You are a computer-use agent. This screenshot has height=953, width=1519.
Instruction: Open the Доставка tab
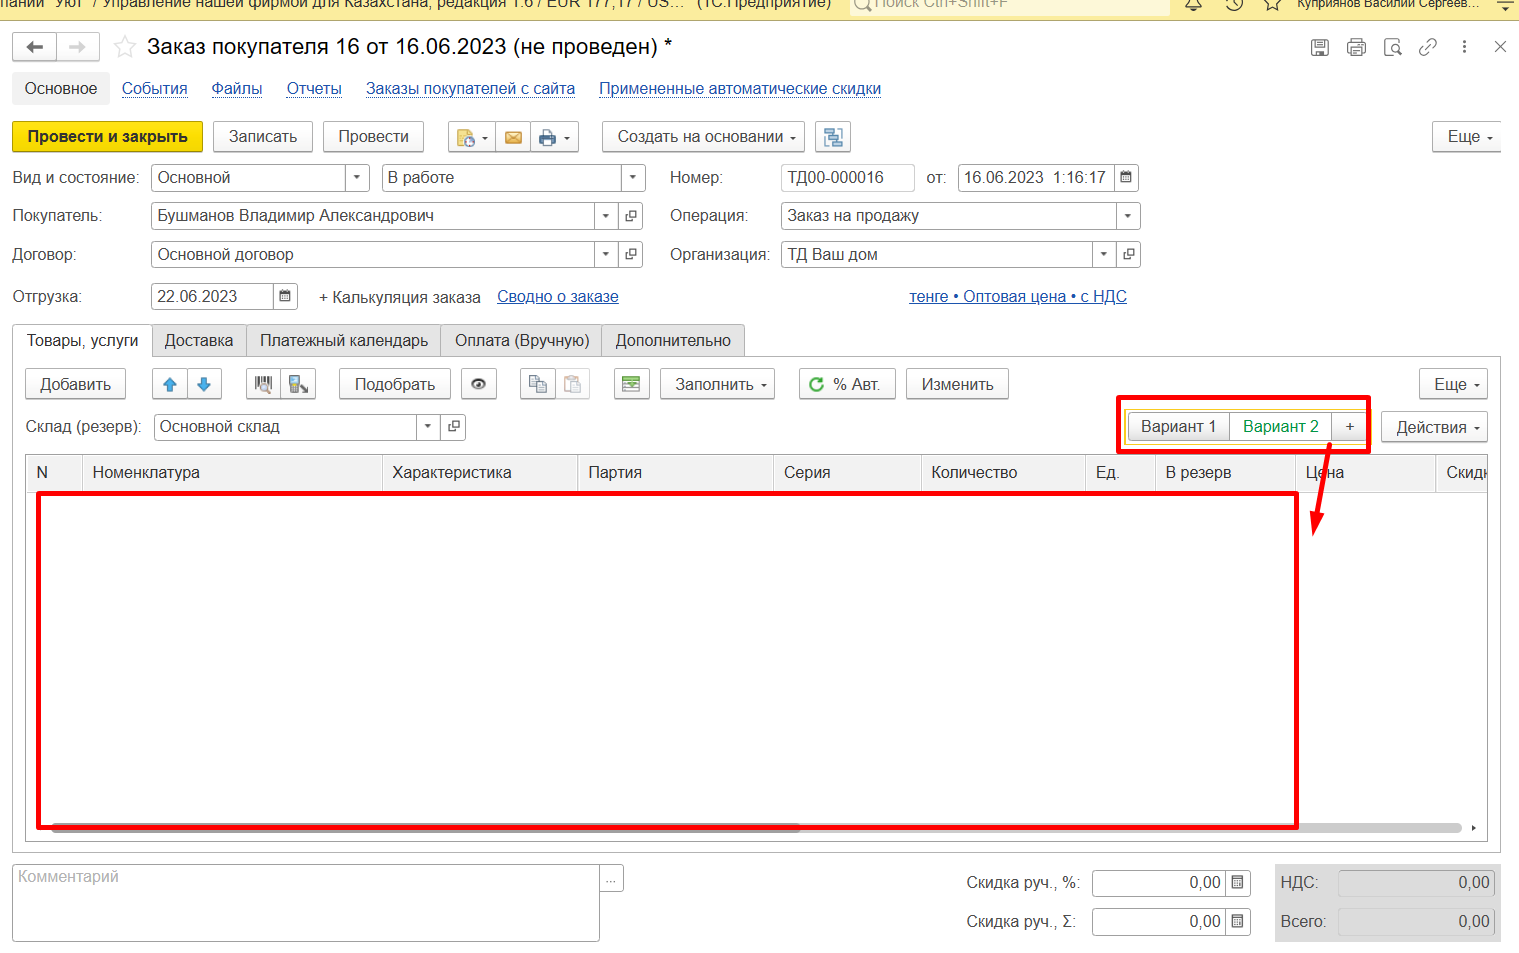click(198, 341)
